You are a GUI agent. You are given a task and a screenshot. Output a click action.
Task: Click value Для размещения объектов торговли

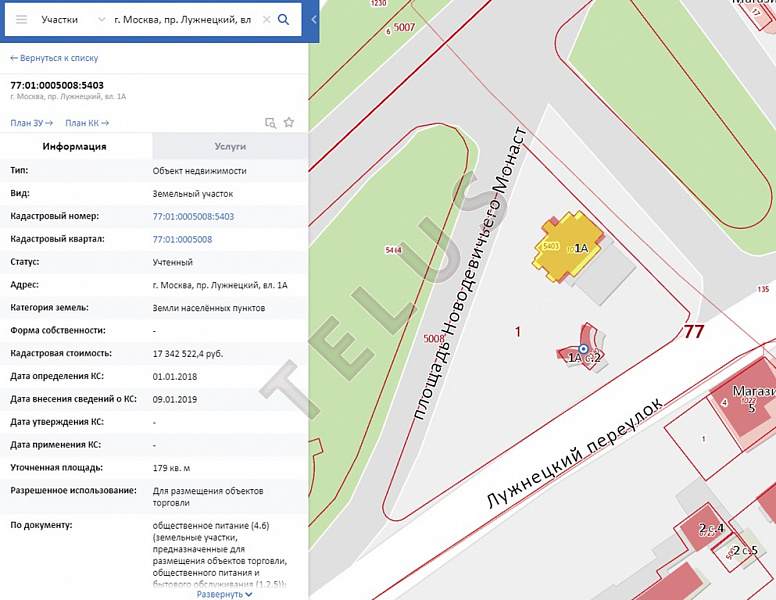point(208,497)
